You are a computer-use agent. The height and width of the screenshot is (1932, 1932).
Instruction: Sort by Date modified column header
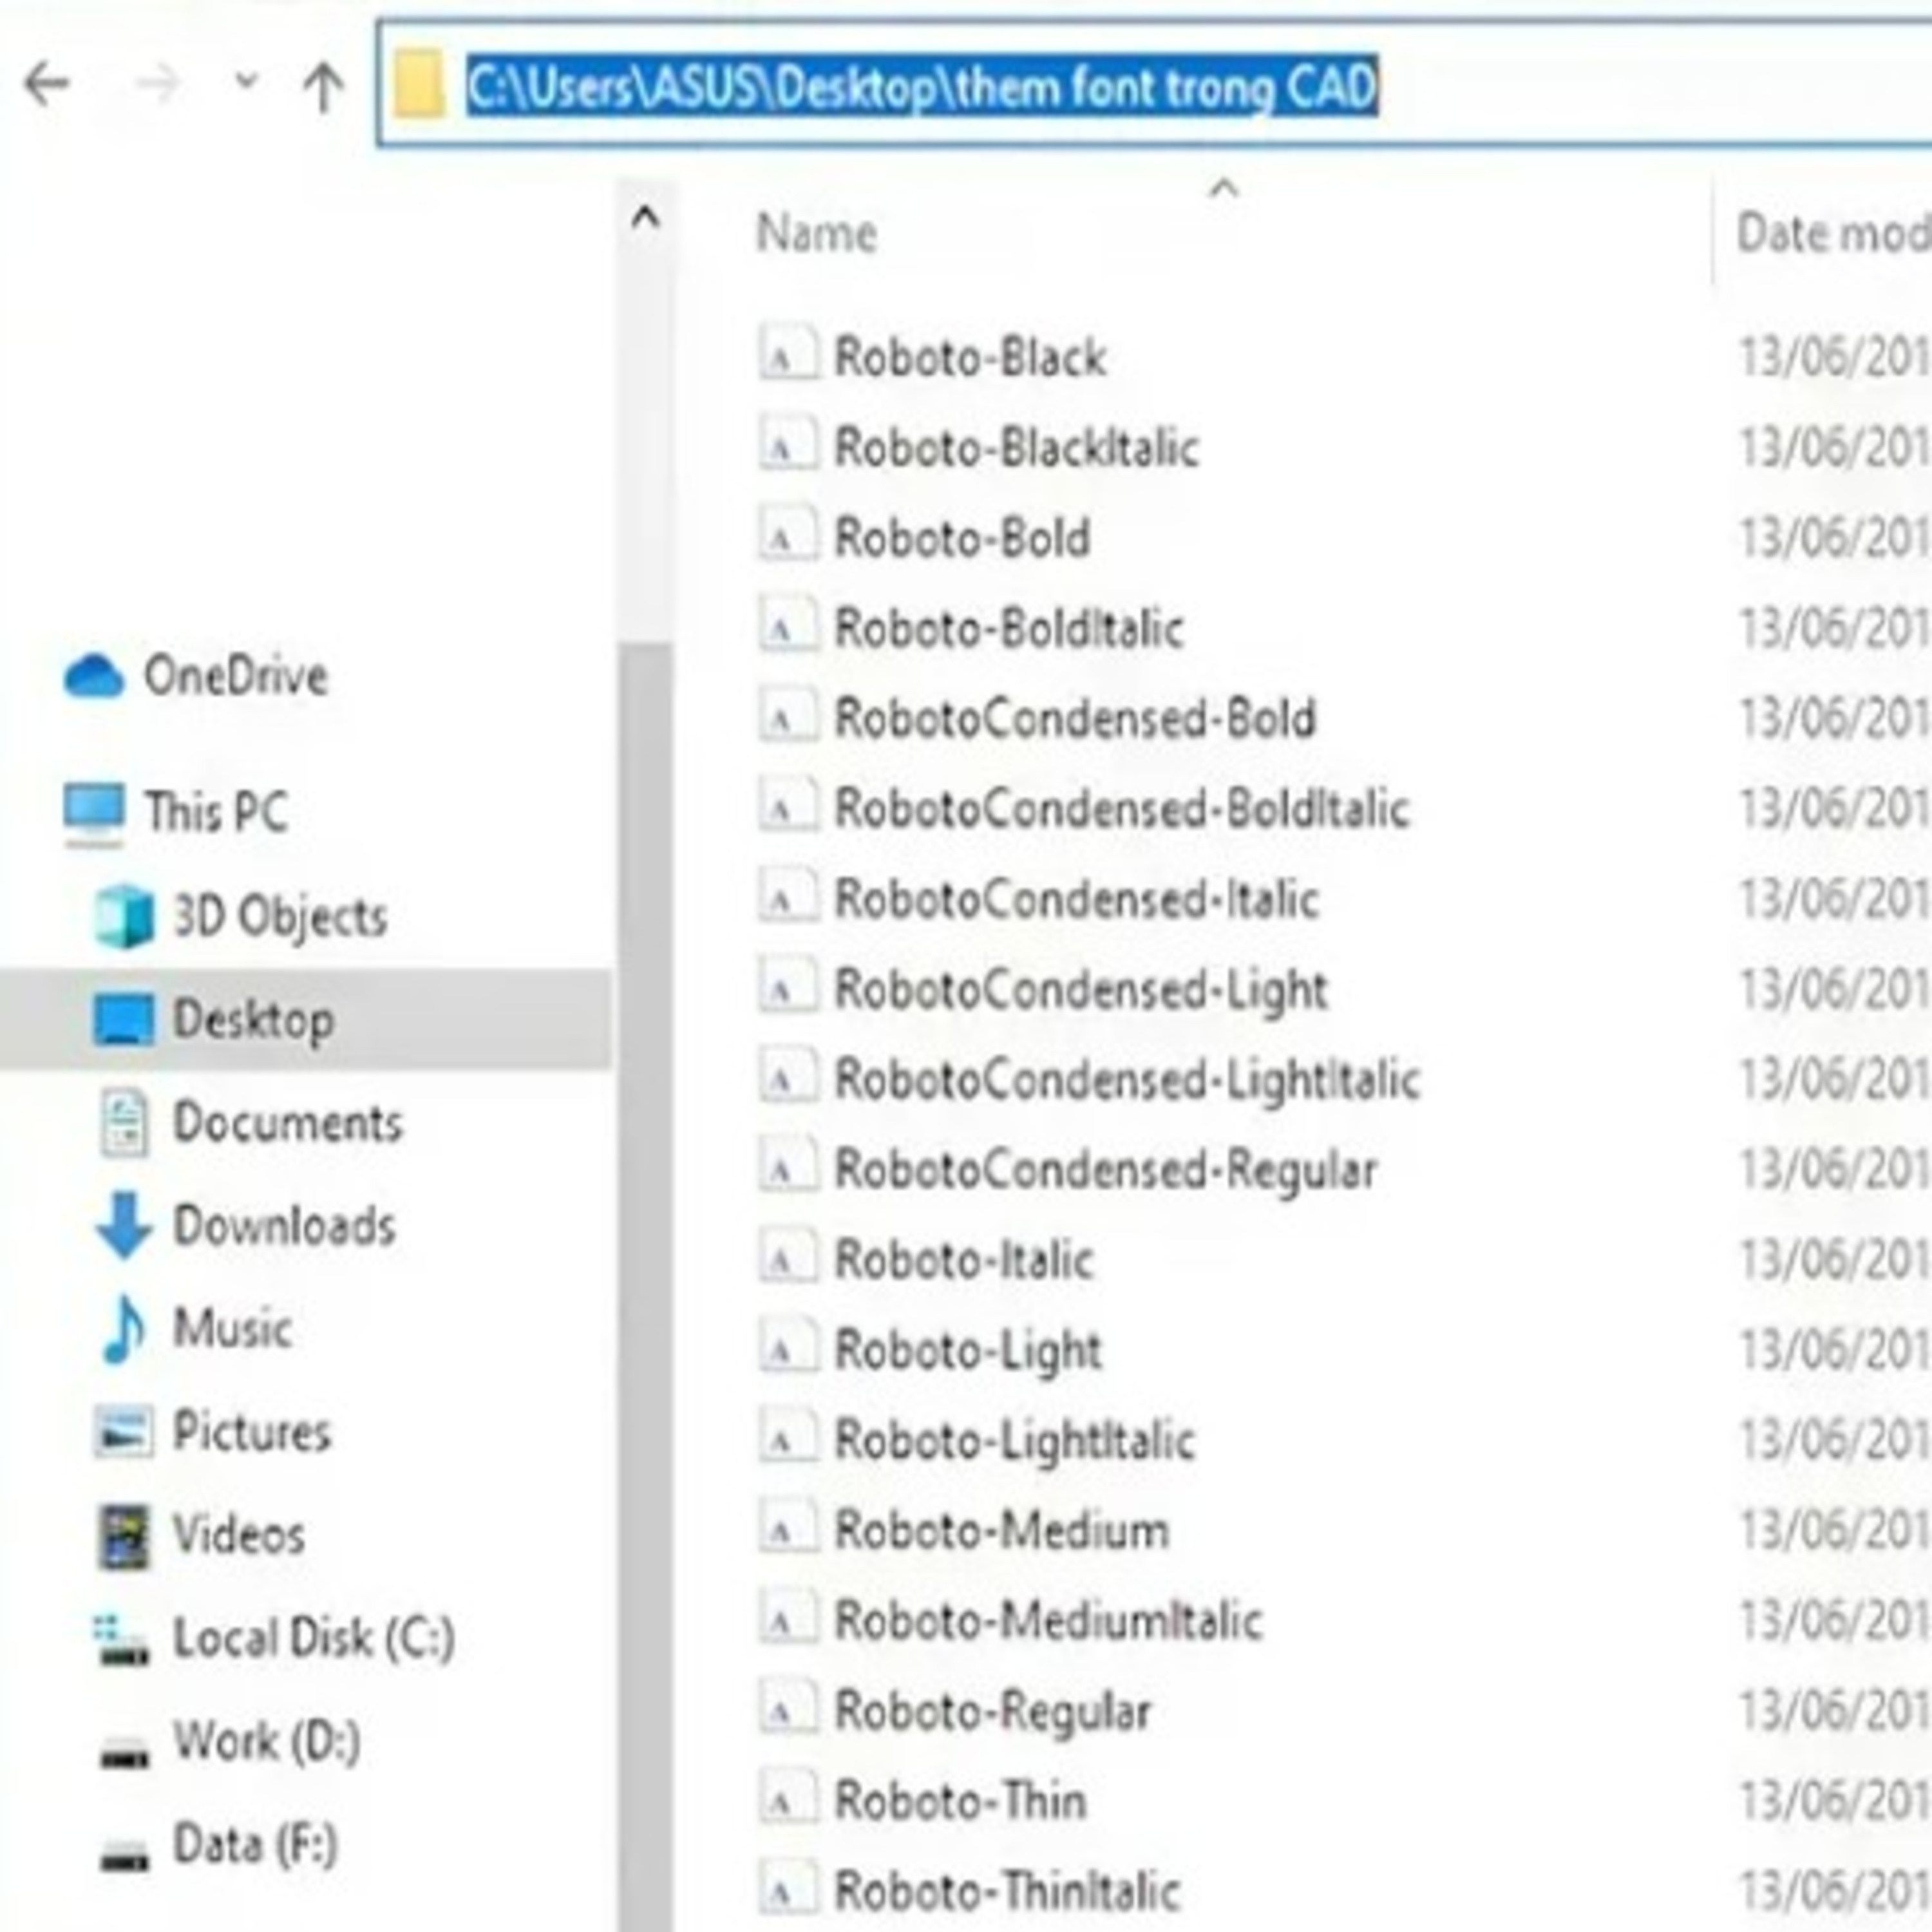click(1830, 234)
